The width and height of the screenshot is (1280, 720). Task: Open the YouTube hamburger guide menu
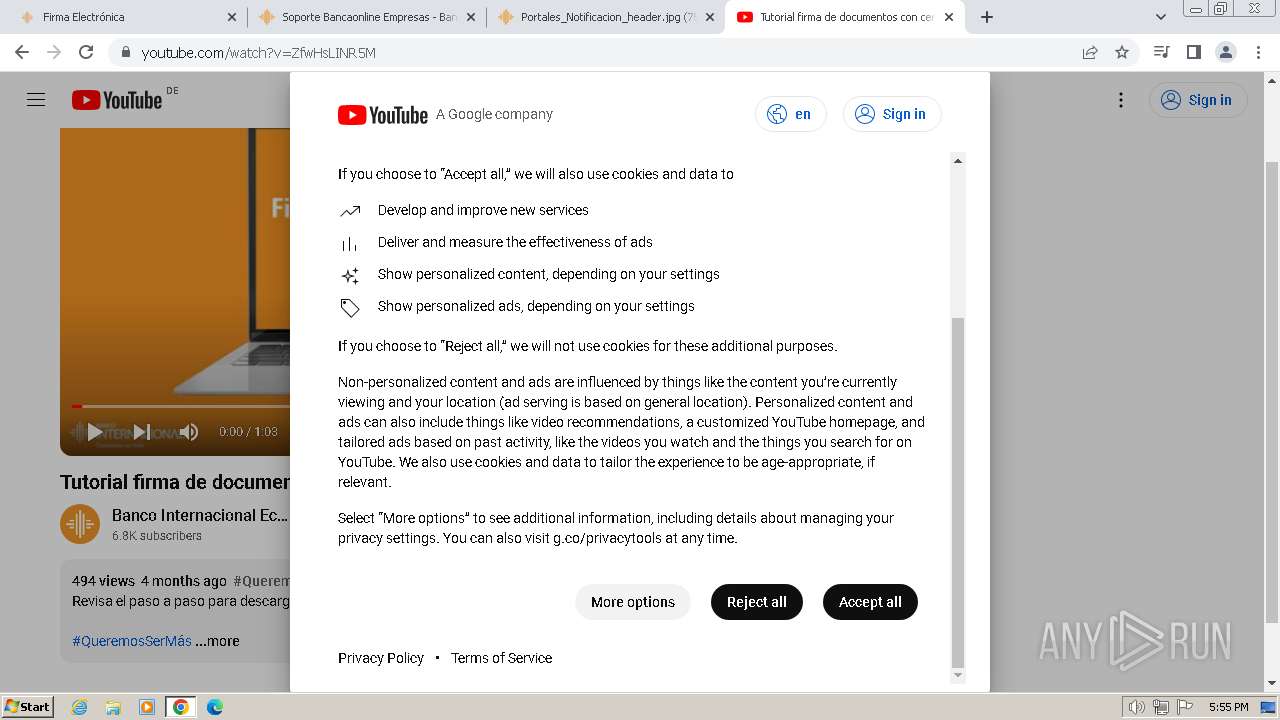pyautogui.click(x=36, y=100)
